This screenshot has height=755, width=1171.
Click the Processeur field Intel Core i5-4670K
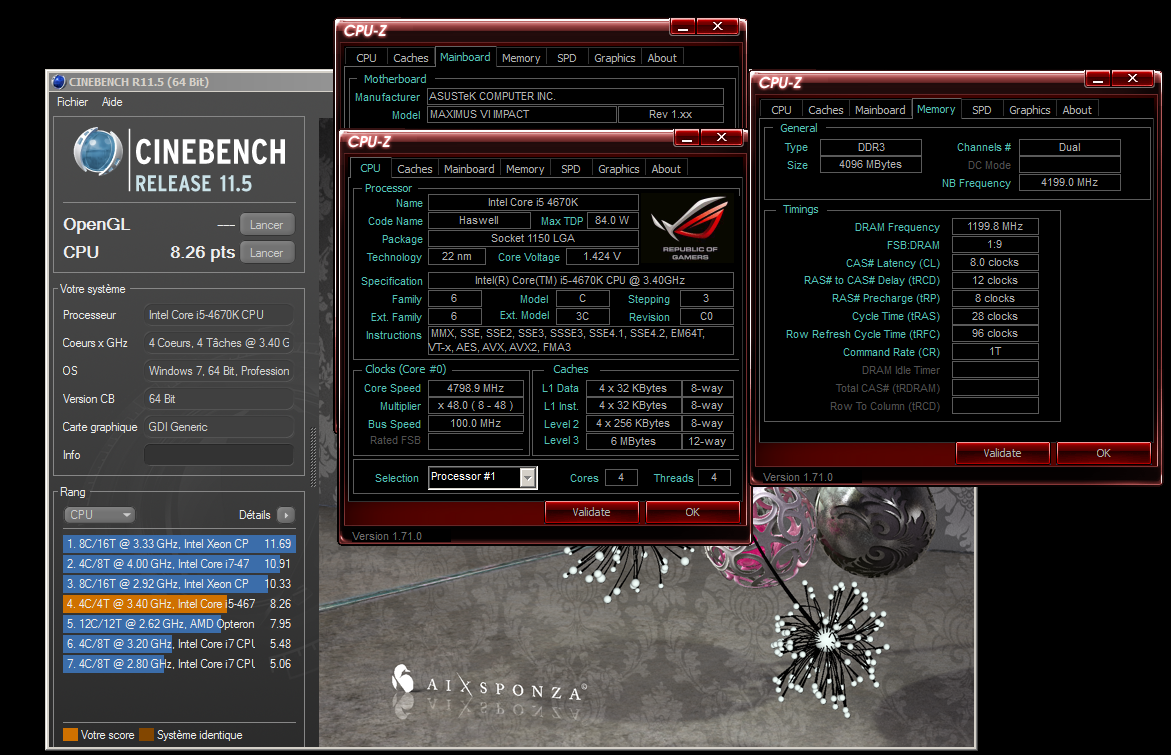[x=218, y=315]
